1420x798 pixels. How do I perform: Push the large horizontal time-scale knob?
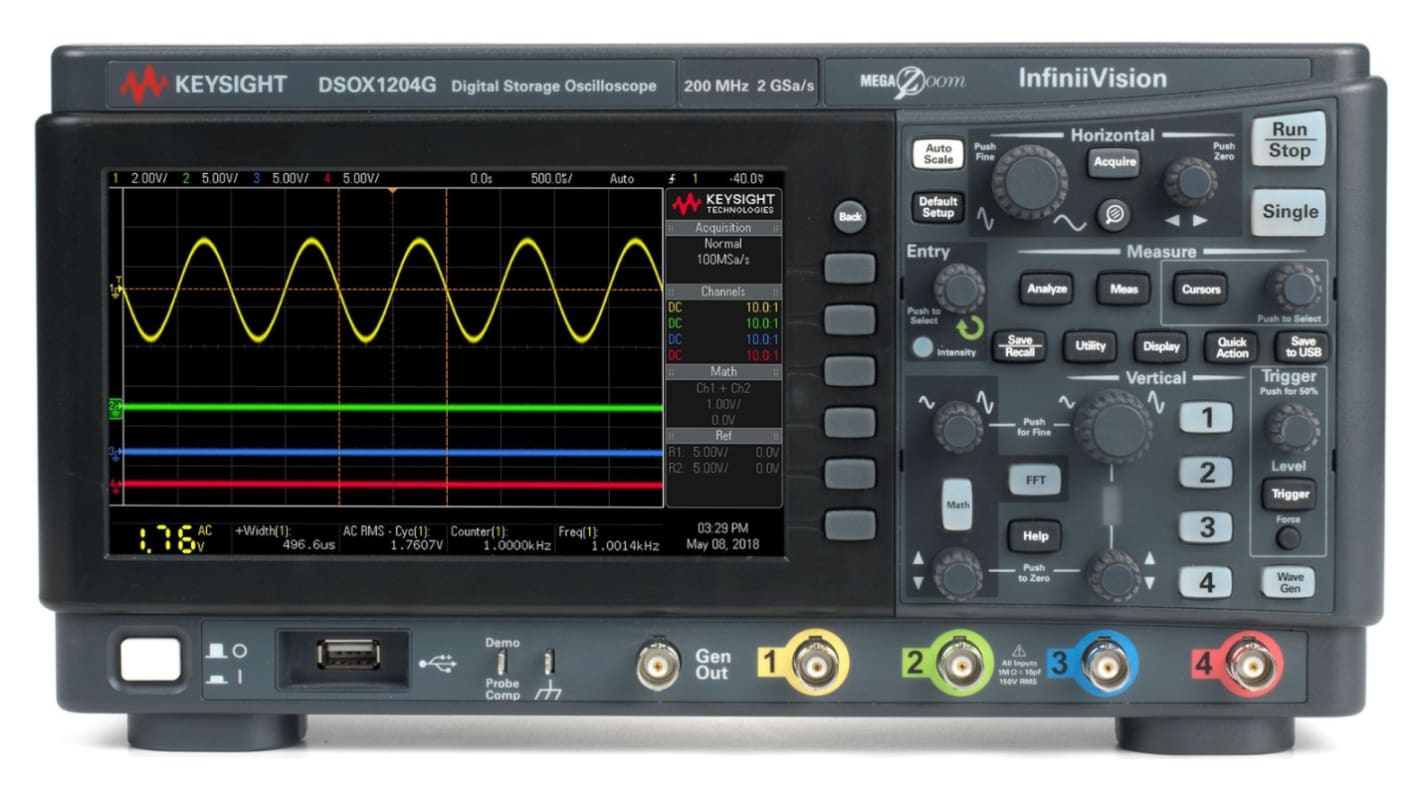coord(1029,182)
